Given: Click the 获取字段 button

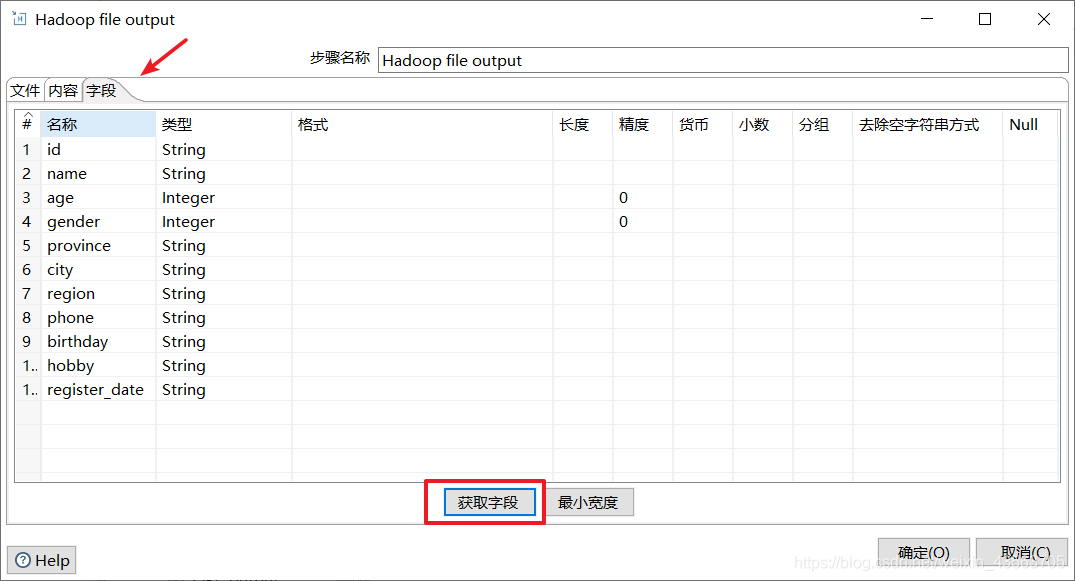Looking at the screenshot, I should tap(489, 502).
